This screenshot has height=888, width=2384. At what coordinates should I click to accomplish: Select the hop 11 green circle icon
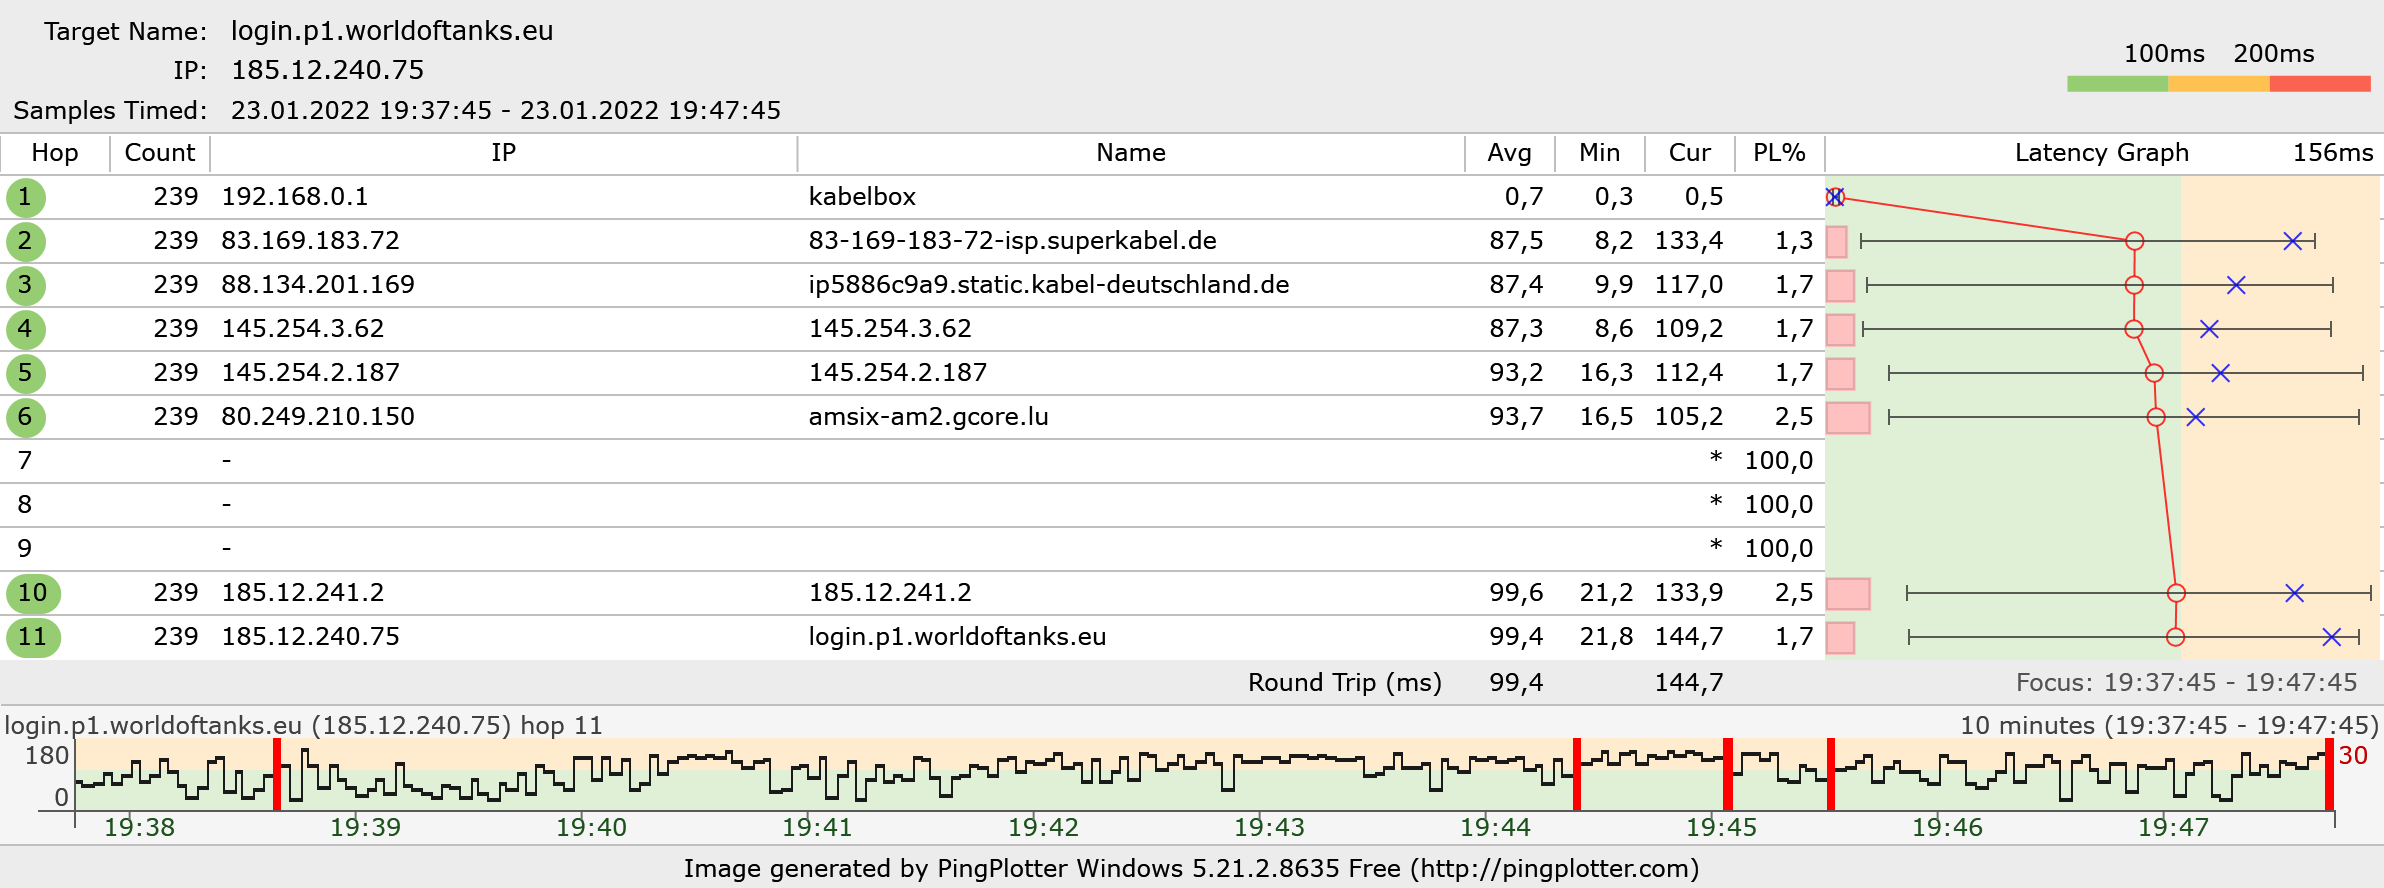point(32,637)
